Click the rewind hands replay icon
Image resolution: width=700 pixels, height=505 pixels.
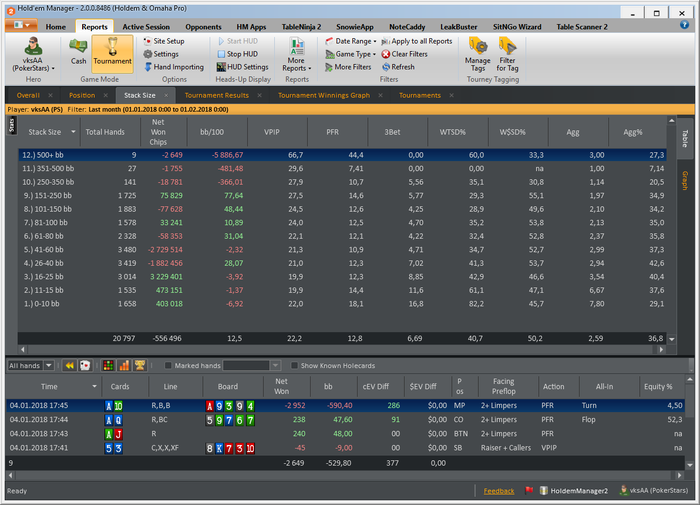point(70,366)
